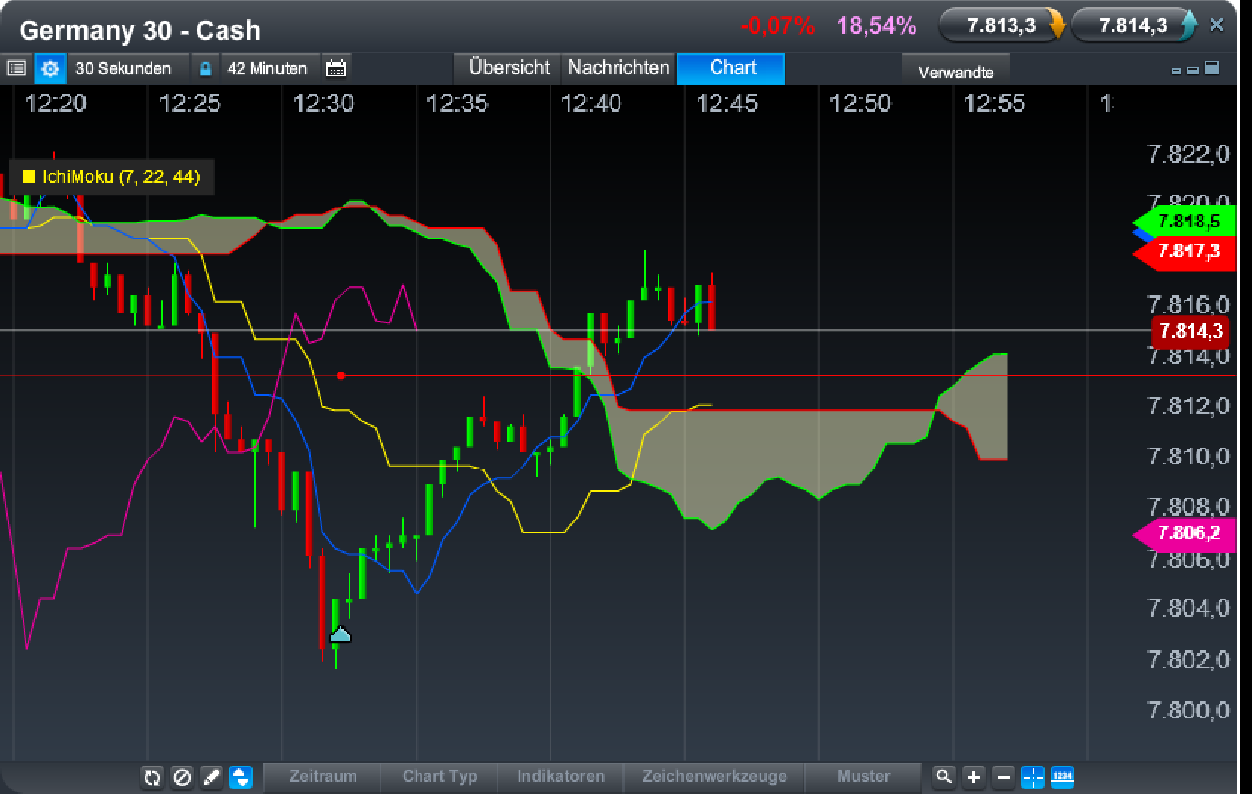This screenshot has height=794, width=1252.
Task: Select the Chart tab
Action: pyautogui.click(x=733, y=68)
